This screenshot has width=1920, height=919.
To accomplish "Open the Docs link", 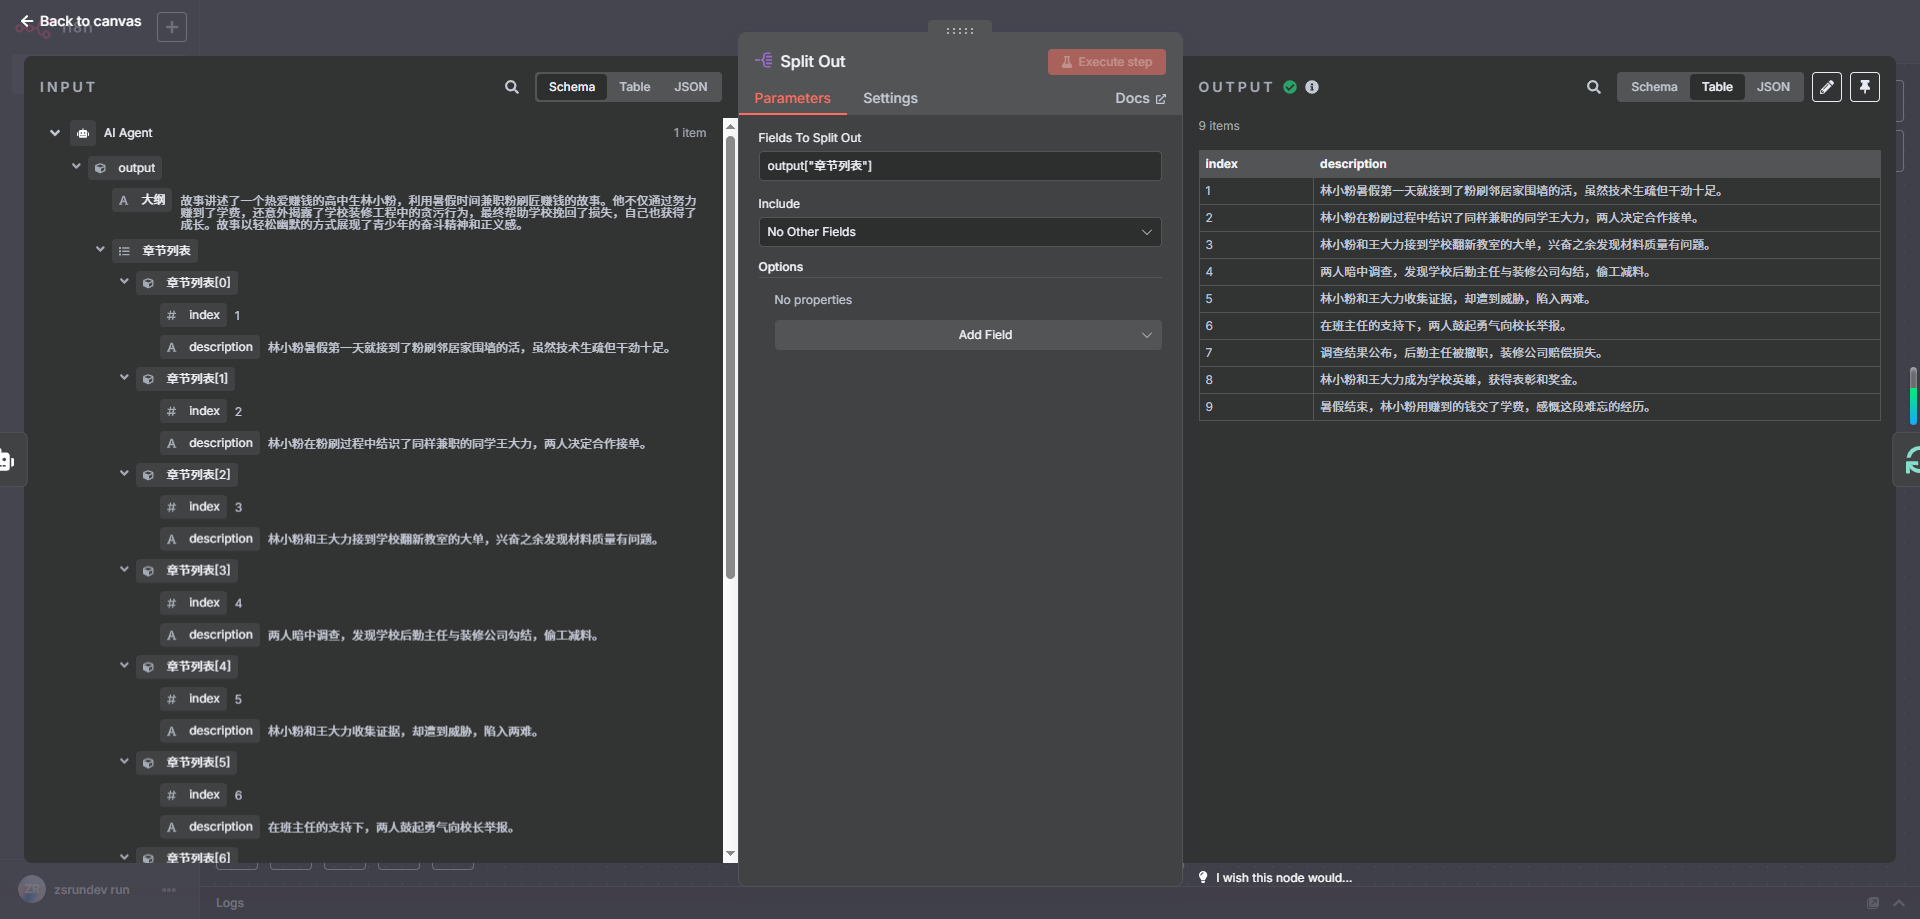I will click(1139, 98).
